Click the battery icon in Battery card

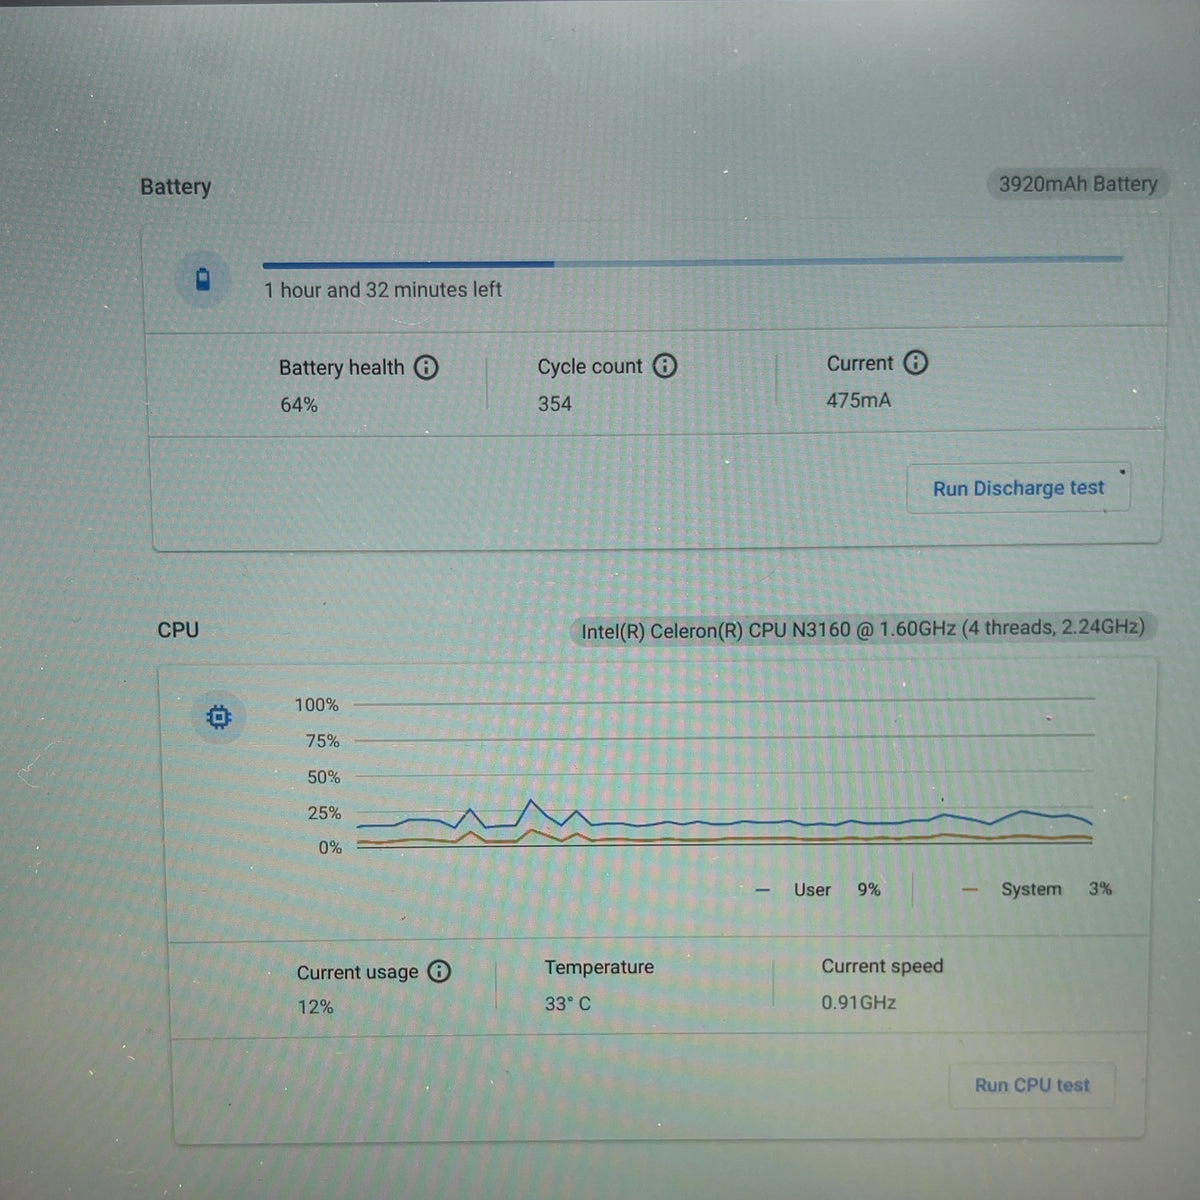203,279
